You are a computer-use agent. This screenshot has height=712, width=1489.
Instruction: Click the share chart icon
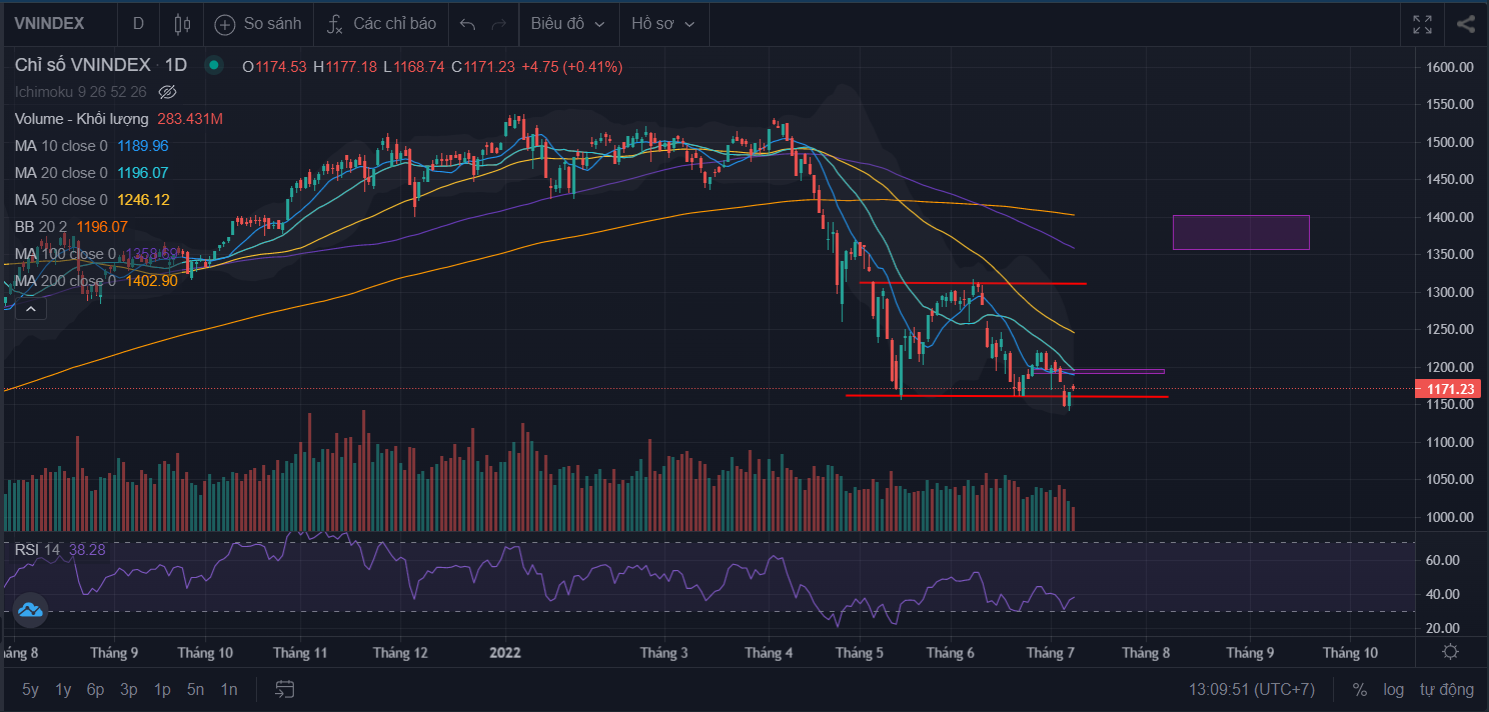click(x=1465, y=24)
